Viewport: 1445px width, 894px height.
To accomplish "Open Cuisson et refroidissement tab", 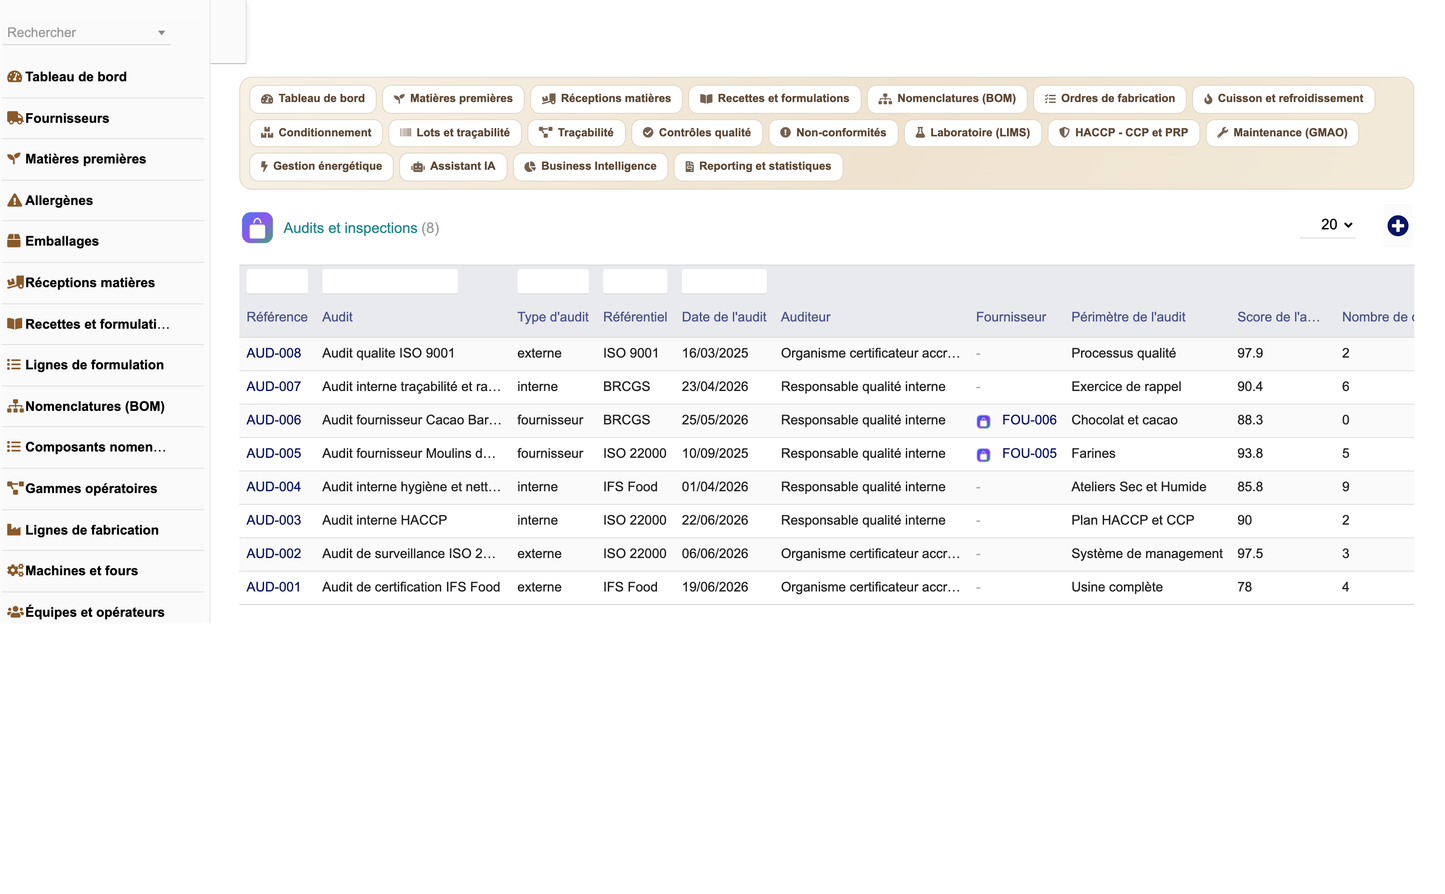I will point(1283,99).
